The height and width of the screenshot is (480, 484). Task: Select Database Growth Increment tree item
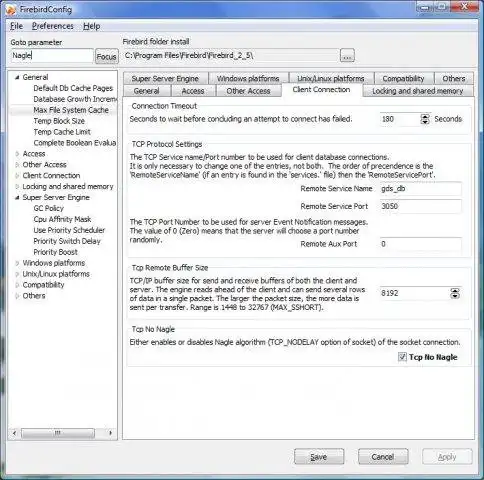coord(75,99)
